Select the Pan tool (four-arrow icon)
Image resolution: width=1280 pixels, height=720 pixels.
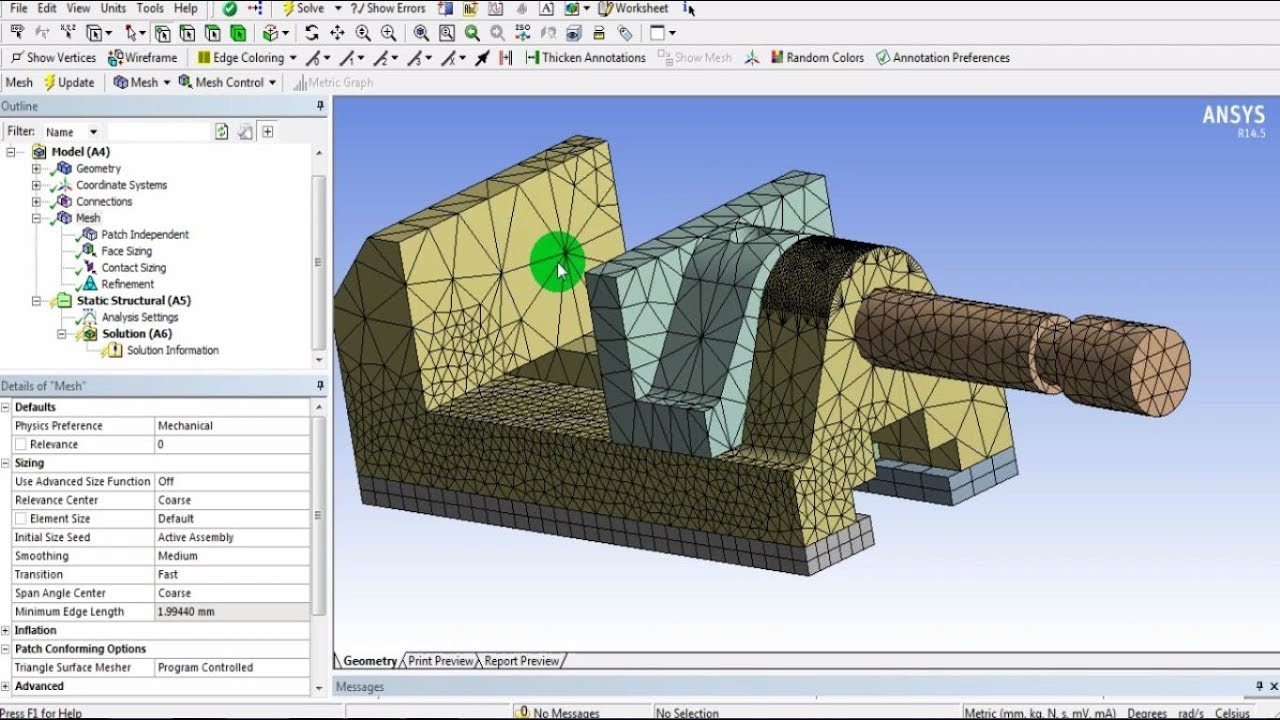(x=337, y=33)
